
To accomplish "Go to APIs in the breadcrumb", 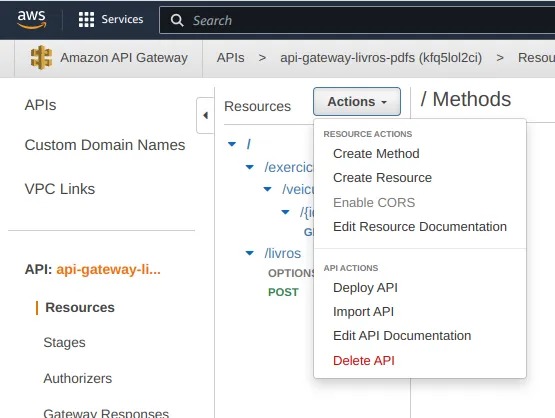I will (230, 58).
